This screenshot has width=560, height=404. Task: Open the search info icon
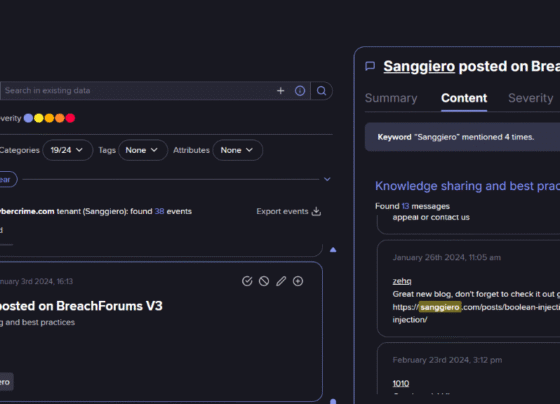300,91
